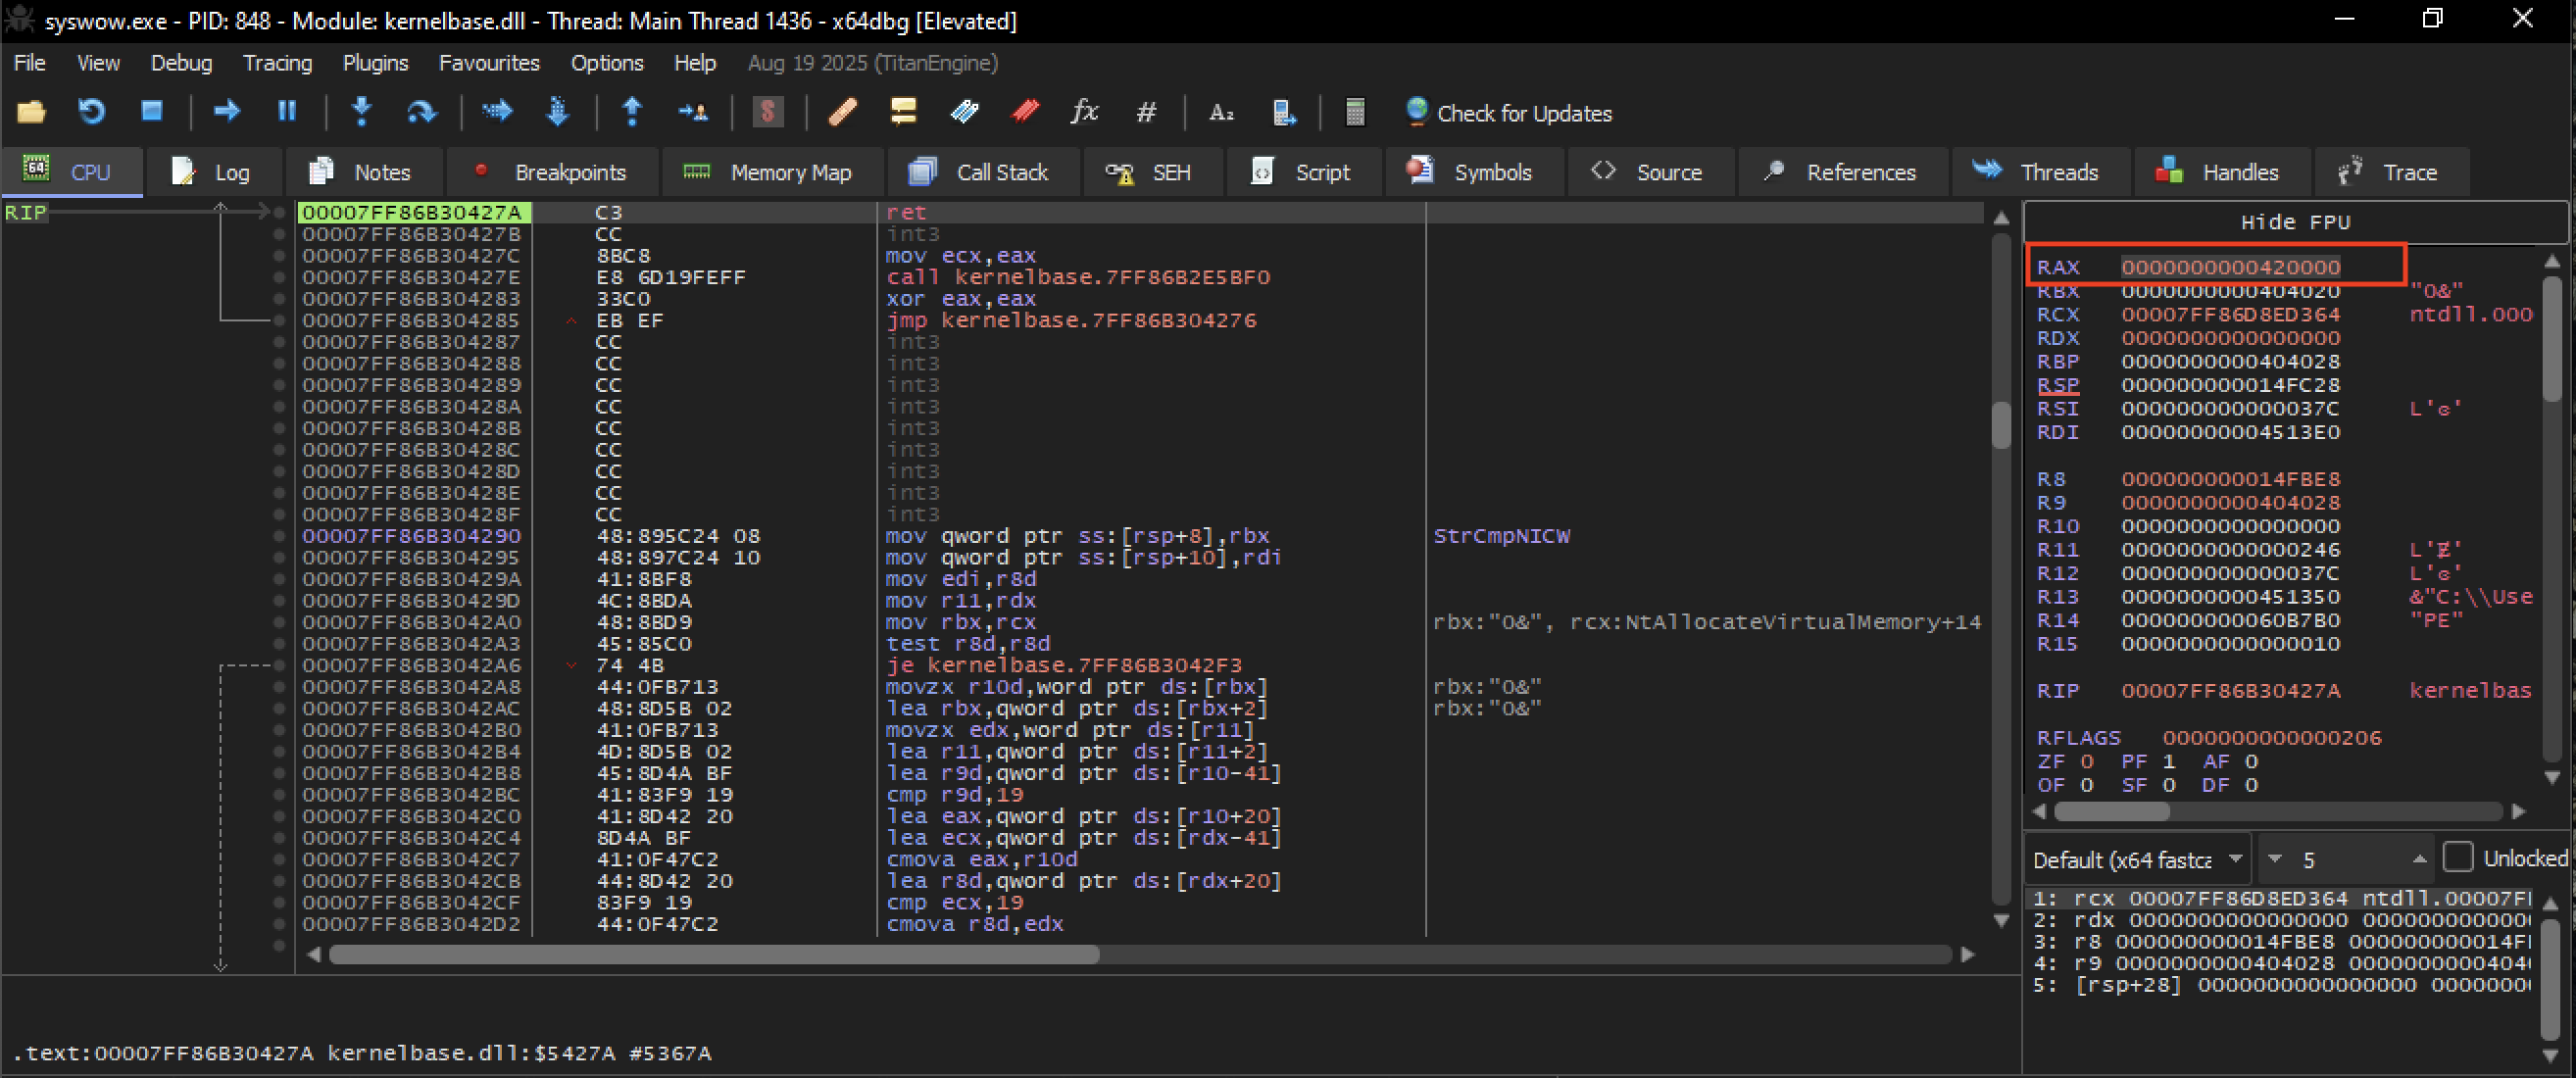The height and width of the screenshot is (1078, 2576).
Task: Open bookmarks with the red tags icon
Action: tap(1025, 112)
